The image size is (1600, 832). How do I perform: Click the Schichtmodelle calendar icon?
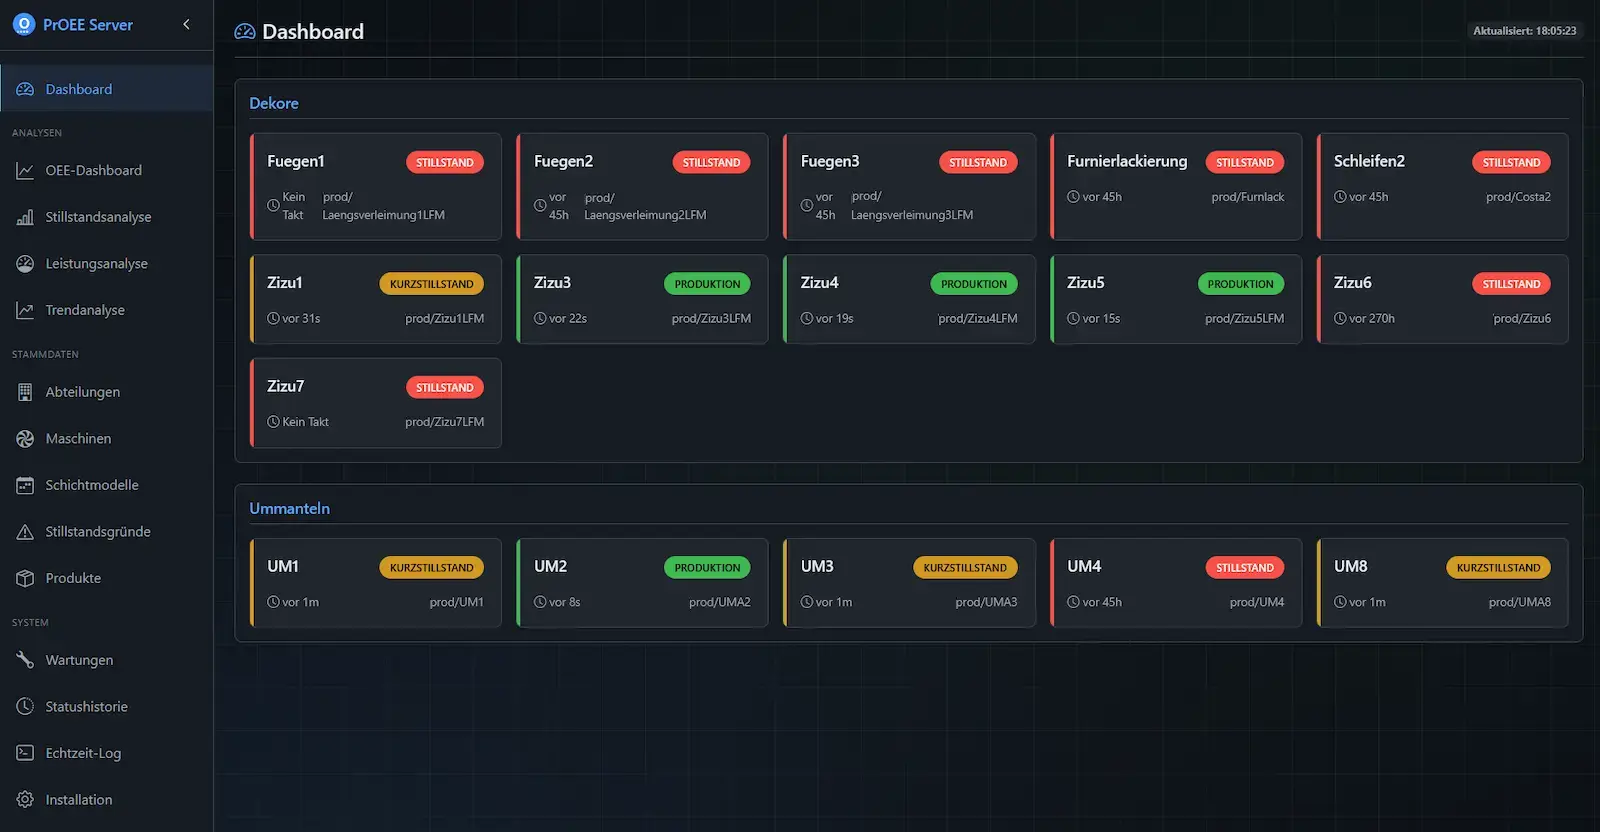(25, 485)
